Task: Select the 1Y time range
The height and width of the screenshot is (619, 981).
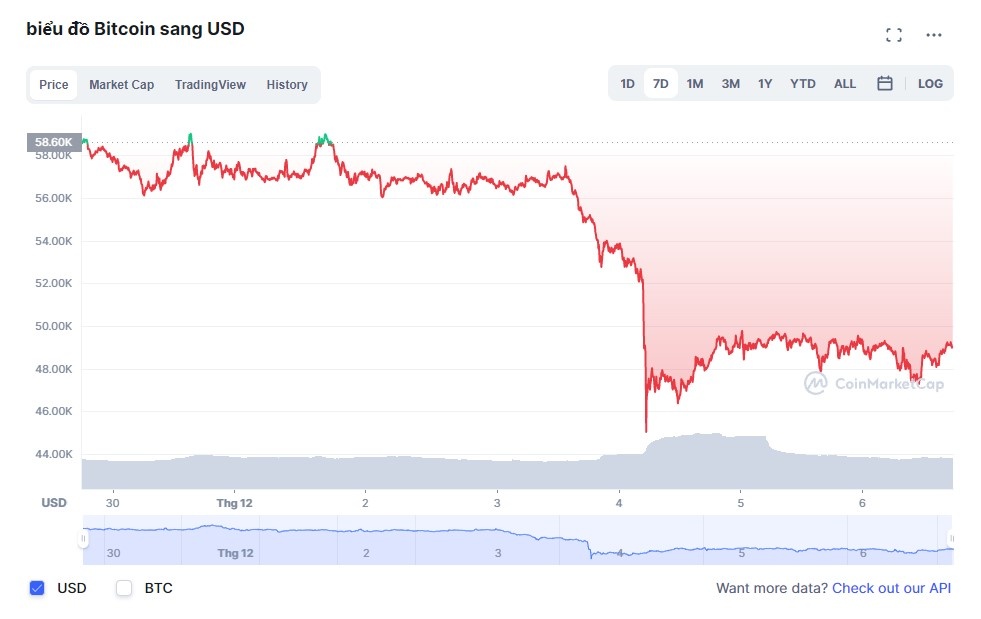Action: click(765, 84)
